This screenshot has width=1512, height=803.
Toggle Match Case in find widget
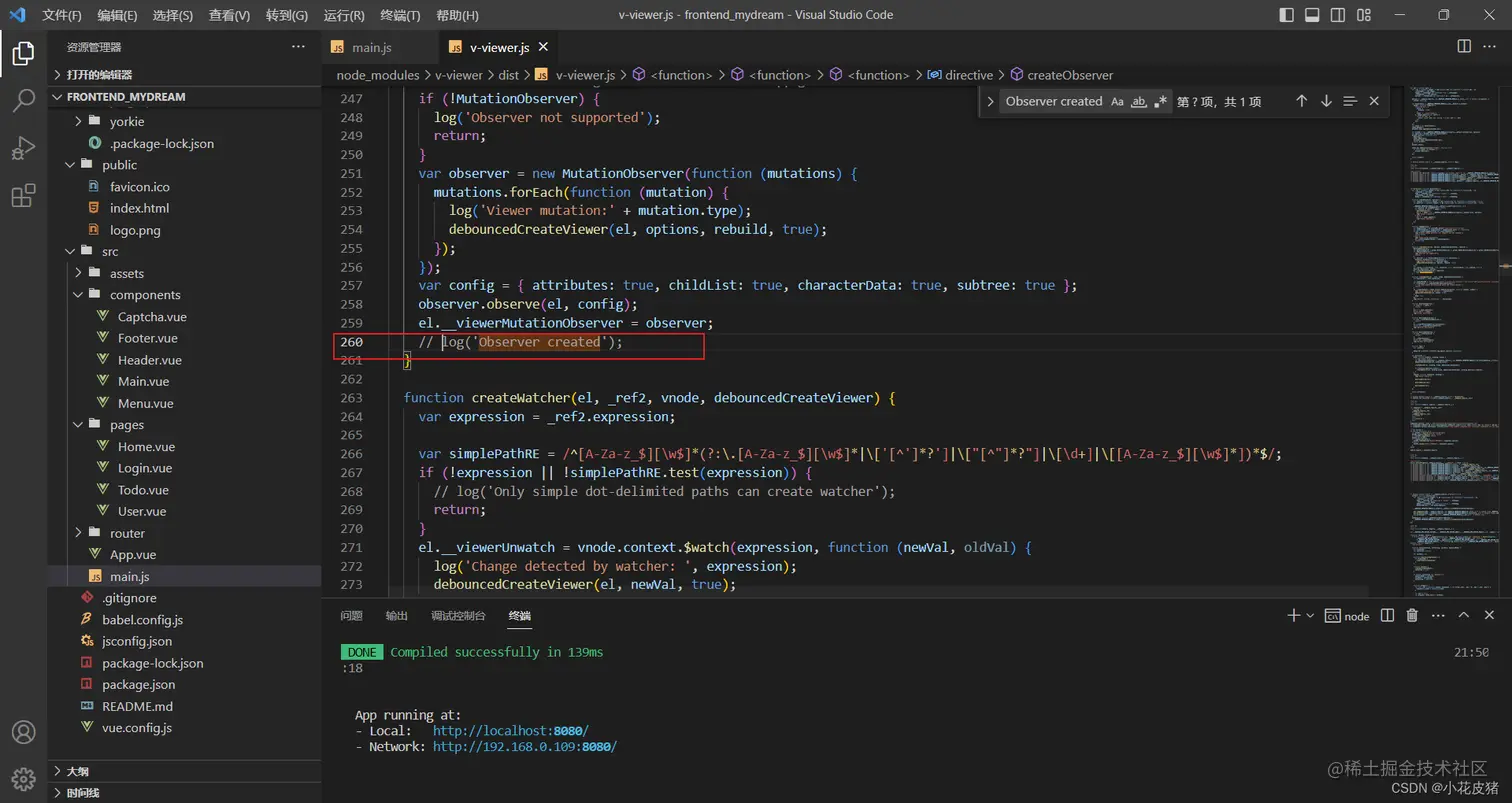(1117, 101)
